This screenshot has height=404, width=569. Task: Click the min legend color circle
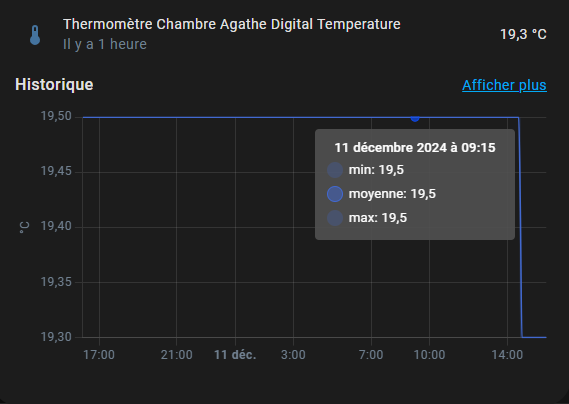(335, 170)
